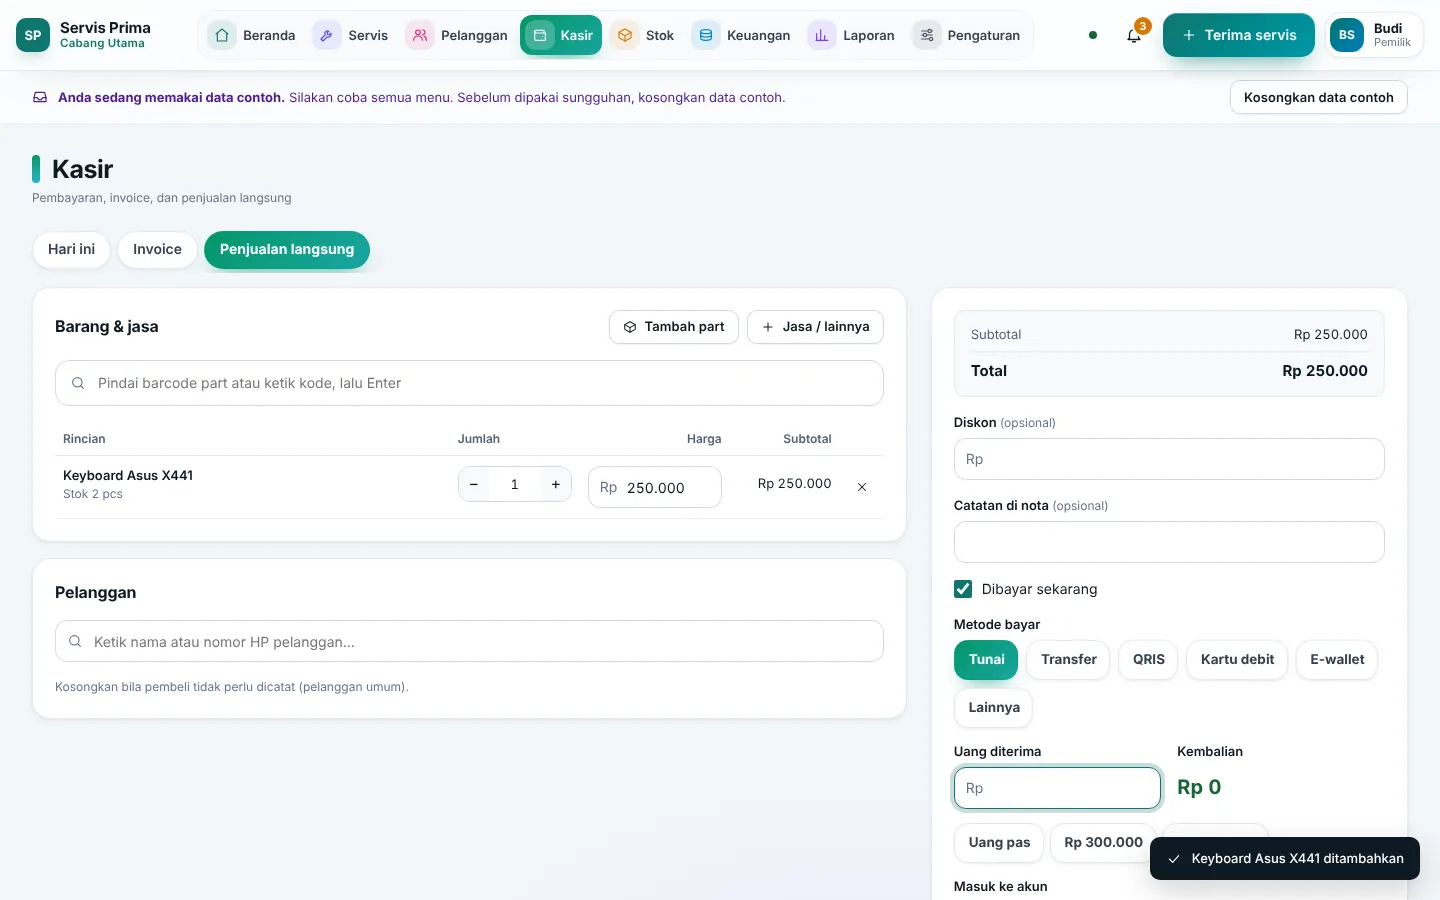
Task: Open the notifications bell
Action: (x=1133, y=35)
